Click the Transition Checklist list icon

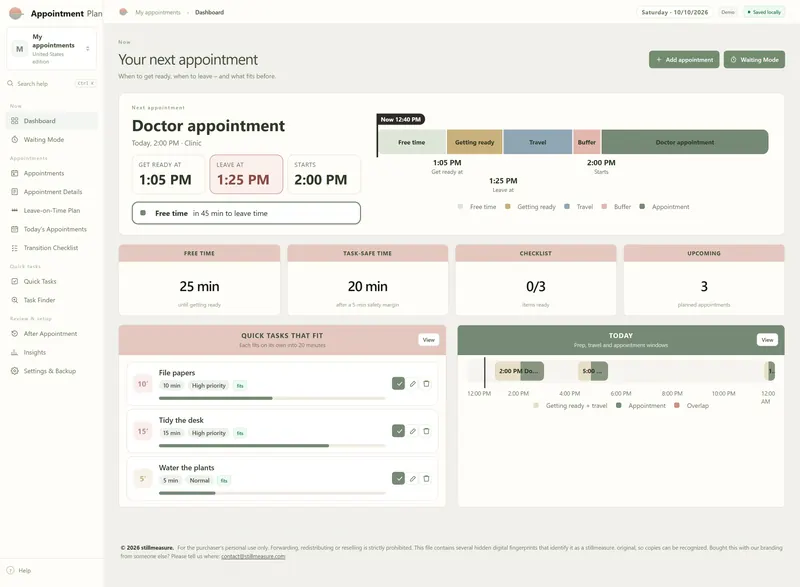14,248
